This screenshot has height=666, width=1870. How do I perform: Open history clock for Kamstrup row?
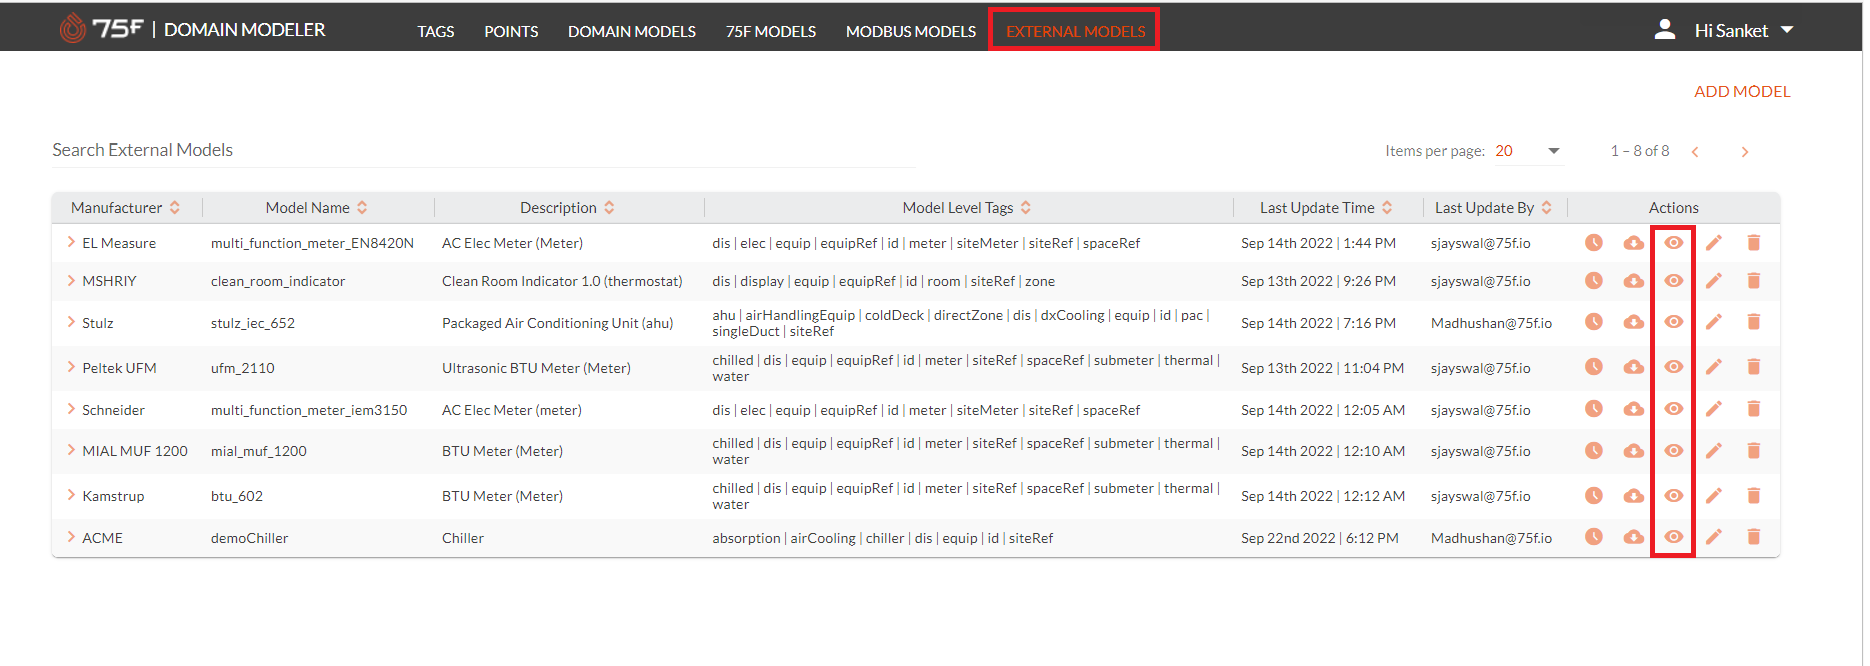(1594, 496)
